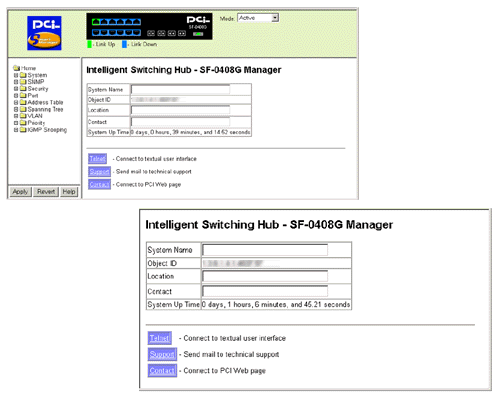This screenshot has width=500, height=400.
Task: Click the "0 days, 0 hours, 39 minutes" up time value
Action: pos(190,132)
